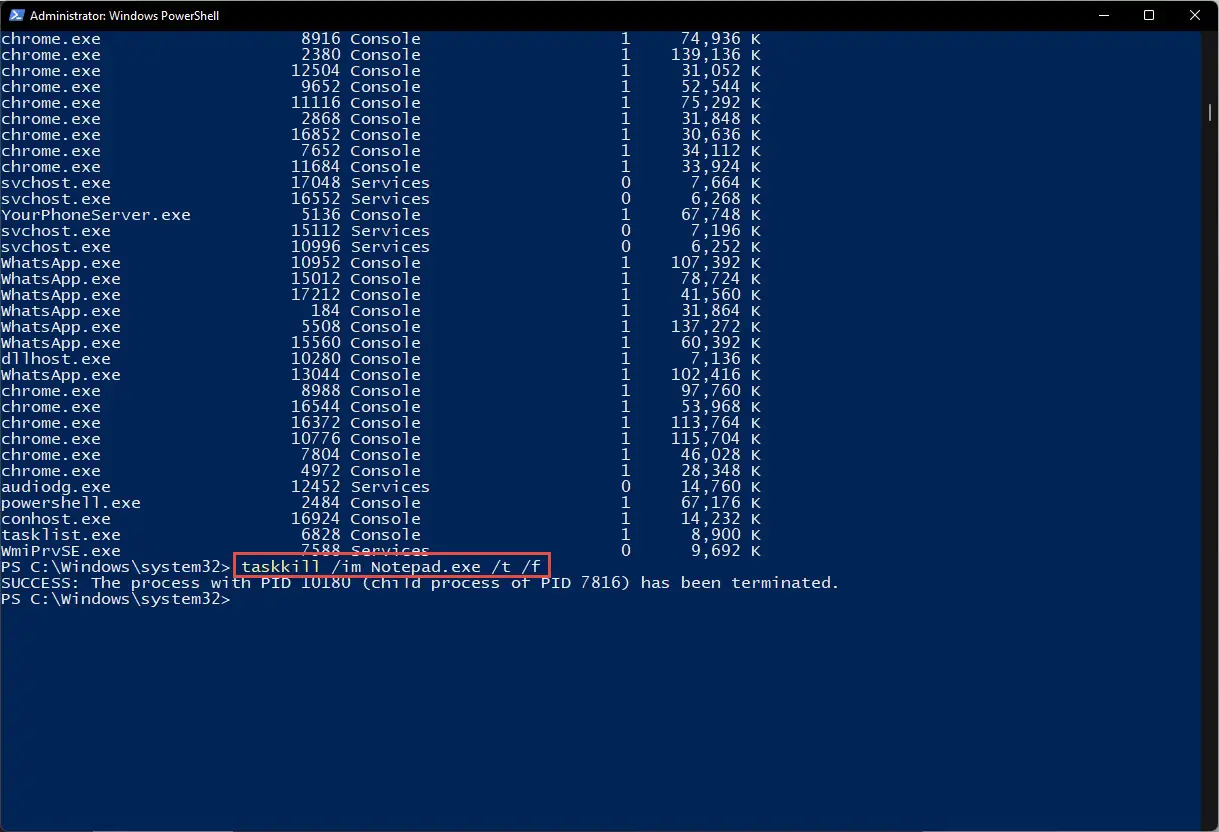Select PID 12504 in the process list
This screenshot has height=832, width=1219.
[316, 71]
